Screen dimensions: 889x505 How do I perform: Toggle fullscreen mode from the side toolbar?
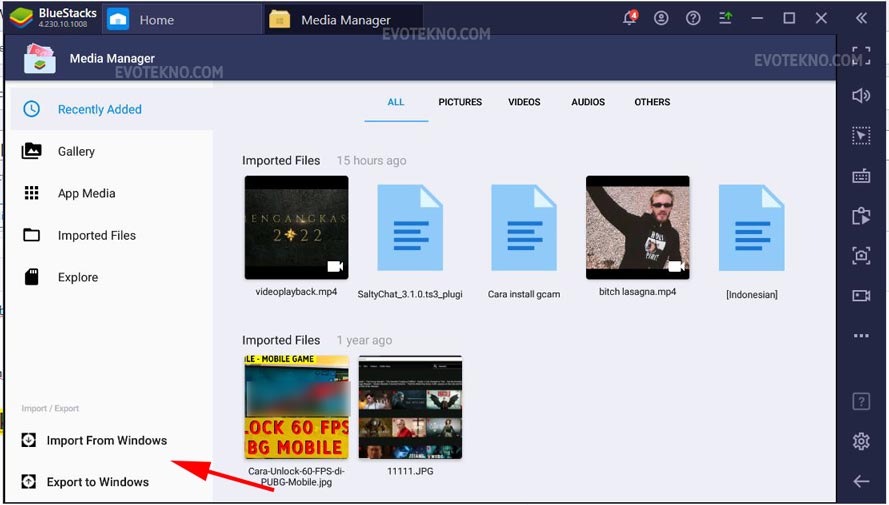coord(861,55)
